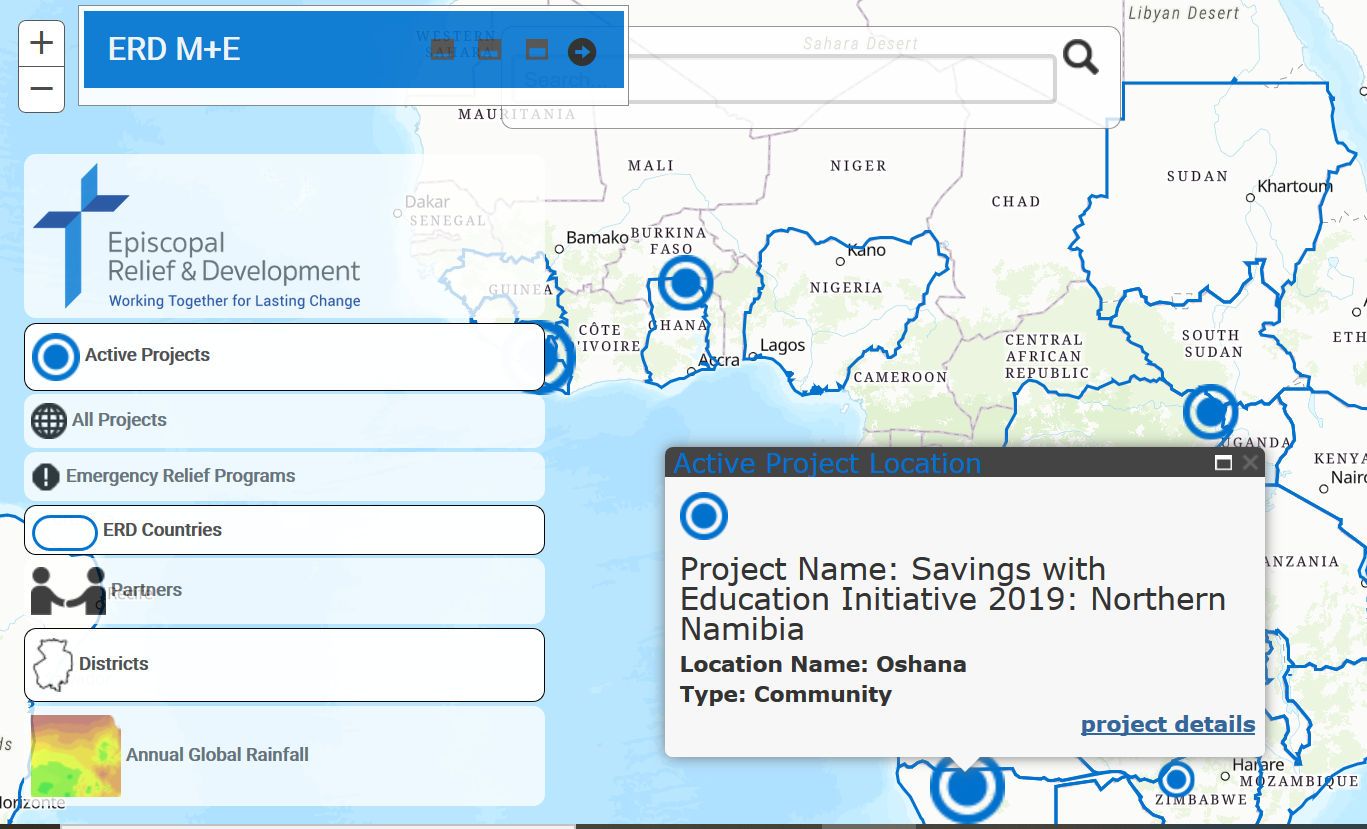Zoom out of the map

41,90
